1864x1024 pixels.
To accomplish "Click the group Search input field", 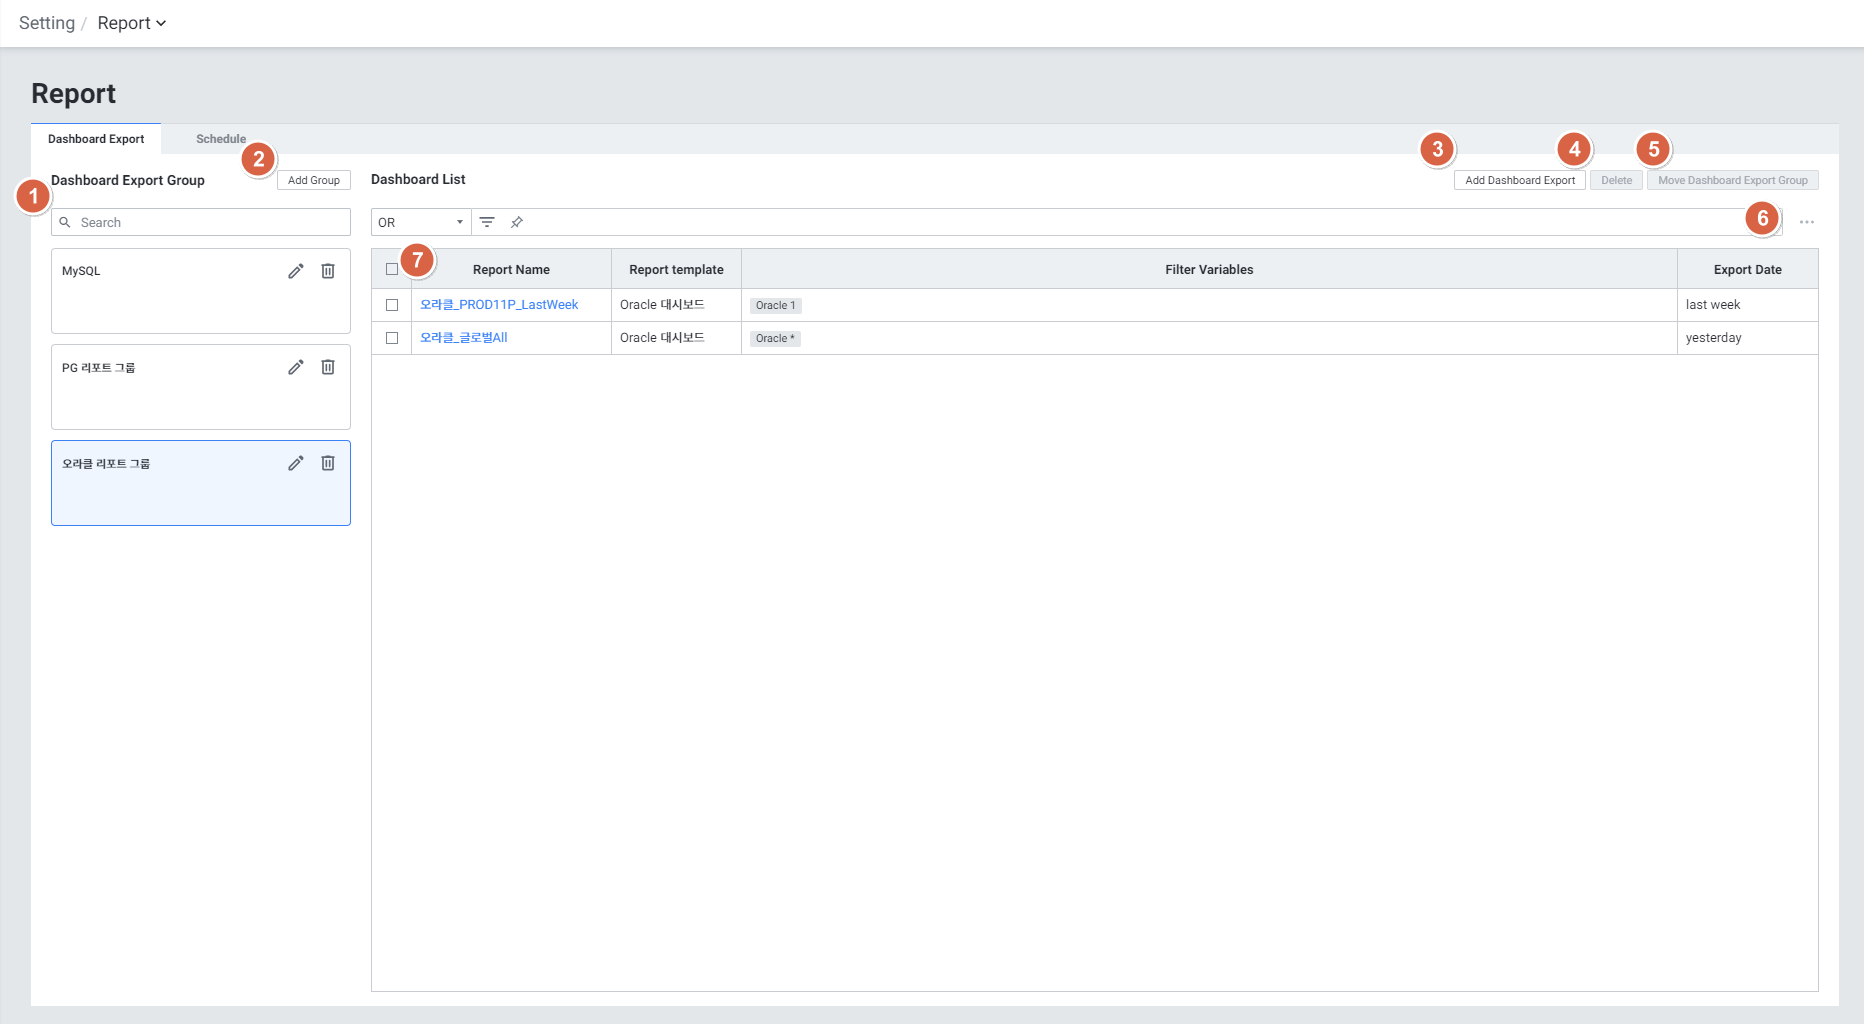I will 210,222.
